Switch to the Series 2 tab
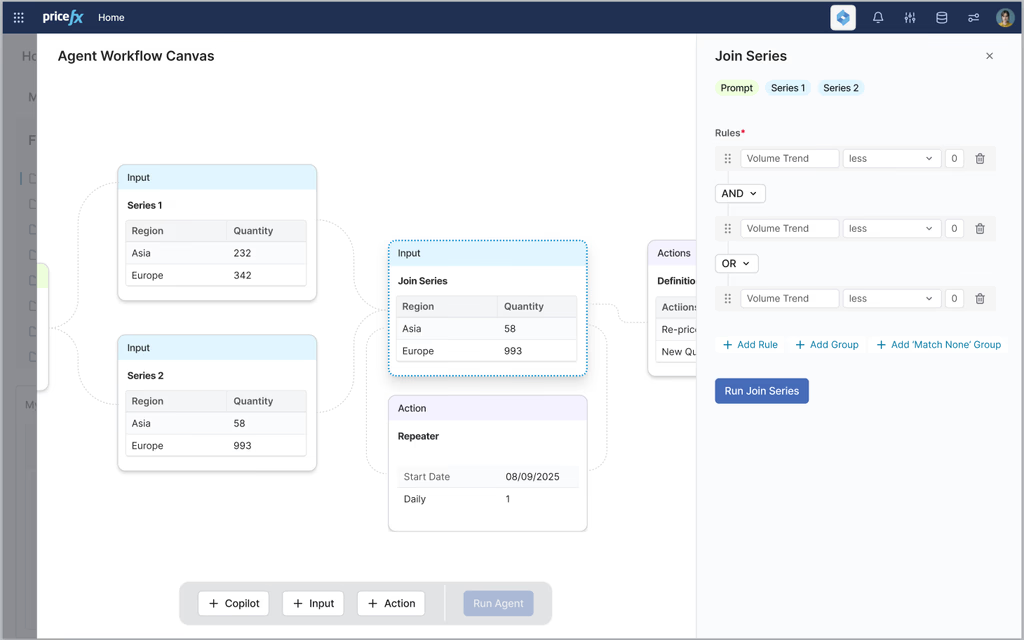 pyautogui.click(x=840, y=88)
